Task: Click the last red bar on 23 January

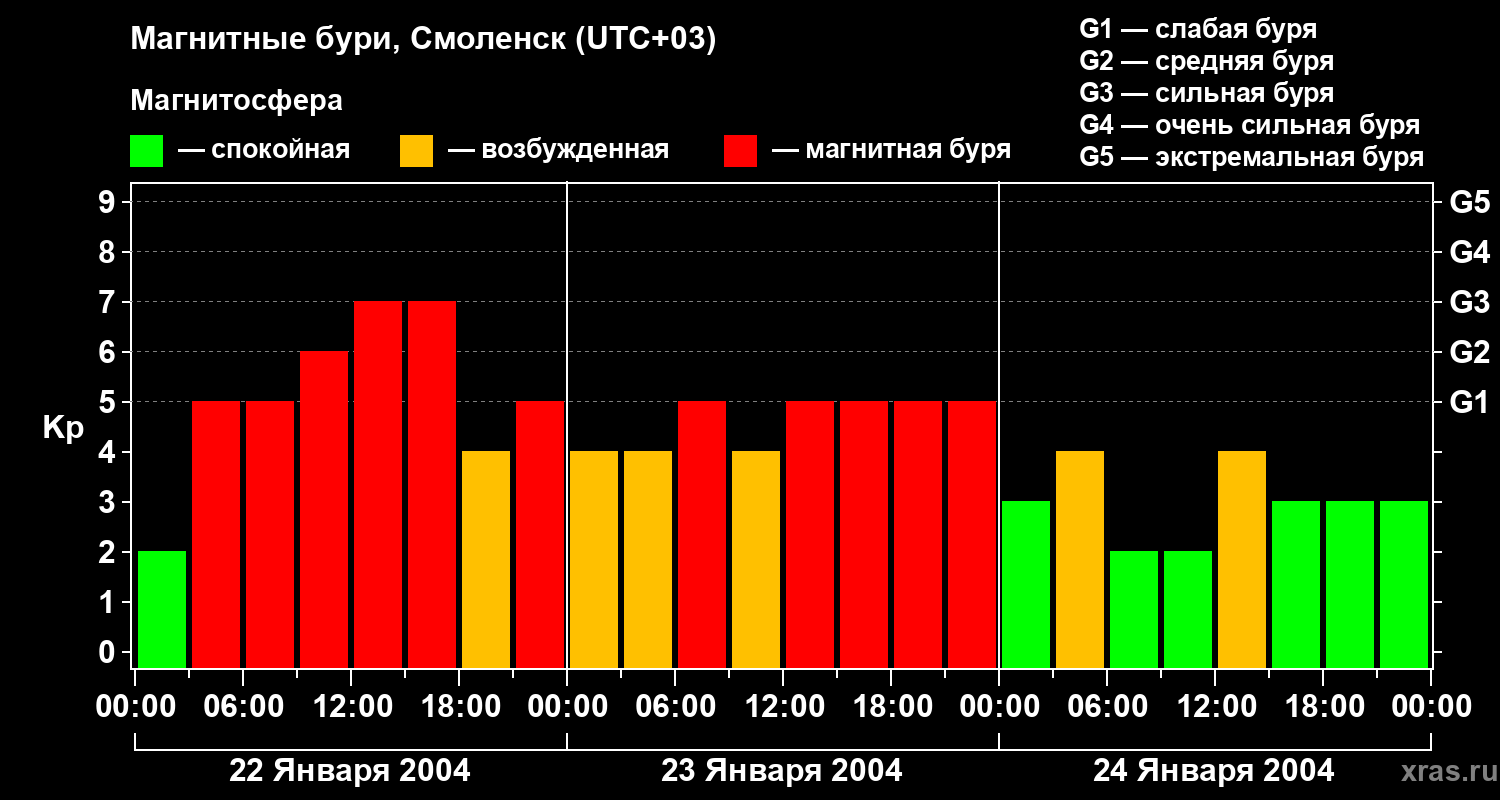Action: [972, 534]
